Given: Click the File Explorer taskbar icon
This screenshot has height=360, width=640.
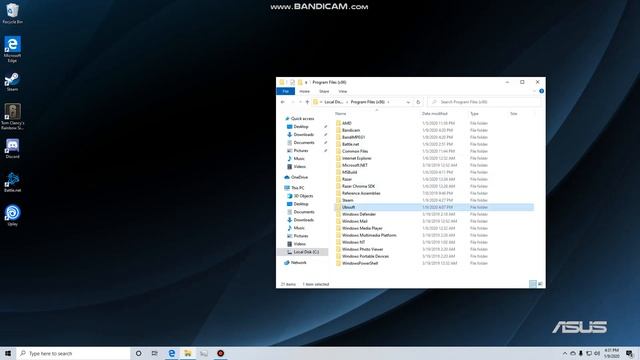Looking at the screenshot, I should (x=188, y=353).
